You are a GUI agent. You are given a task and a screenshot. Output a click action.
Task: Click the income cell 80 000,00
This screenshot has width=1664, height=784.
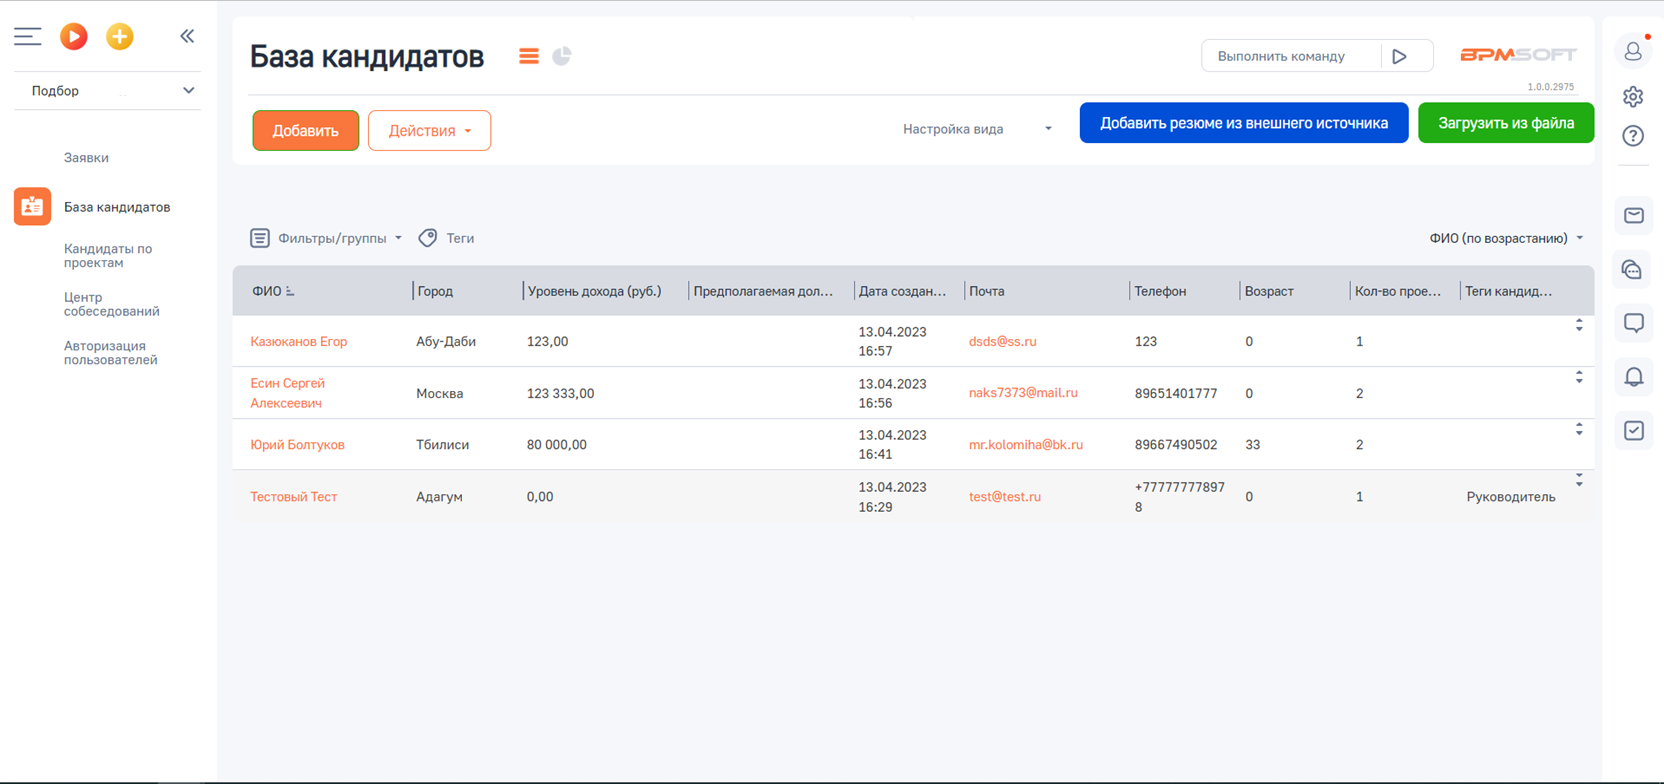[556, 445]
